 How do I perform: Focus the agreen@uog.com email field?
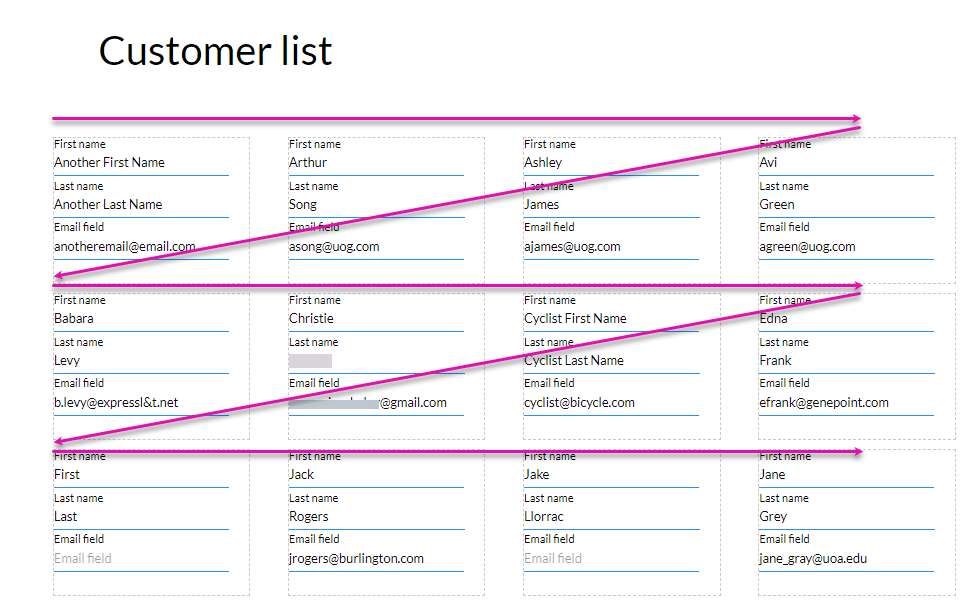click(x=845, y=247)
